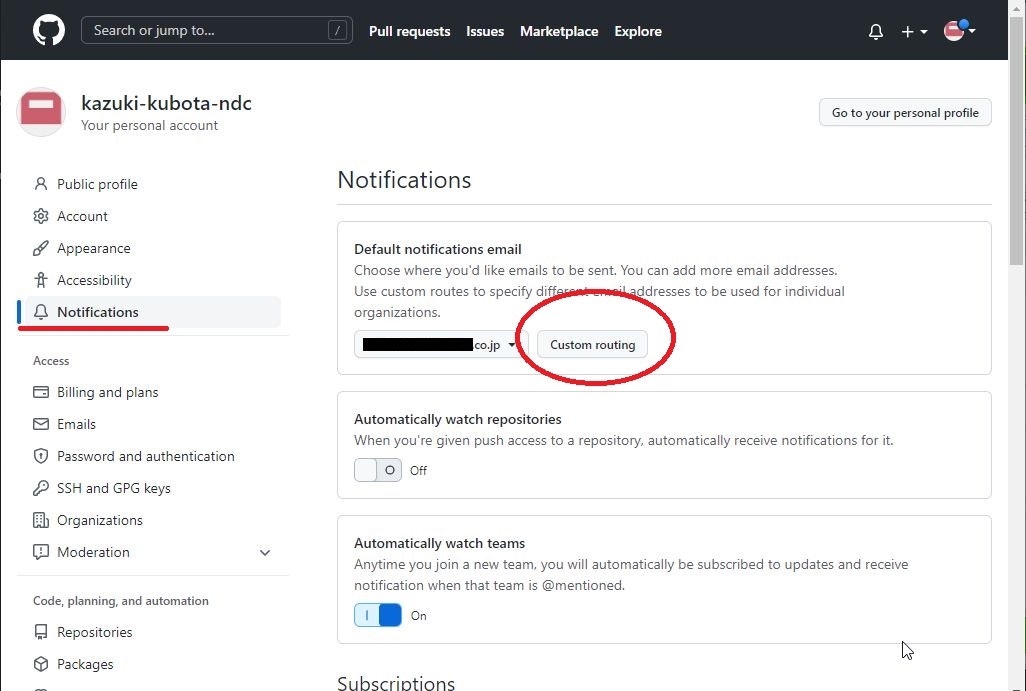Open the notifications bell in header
The width and height of the screenshot is (1026, 691).
click(876, 31)
